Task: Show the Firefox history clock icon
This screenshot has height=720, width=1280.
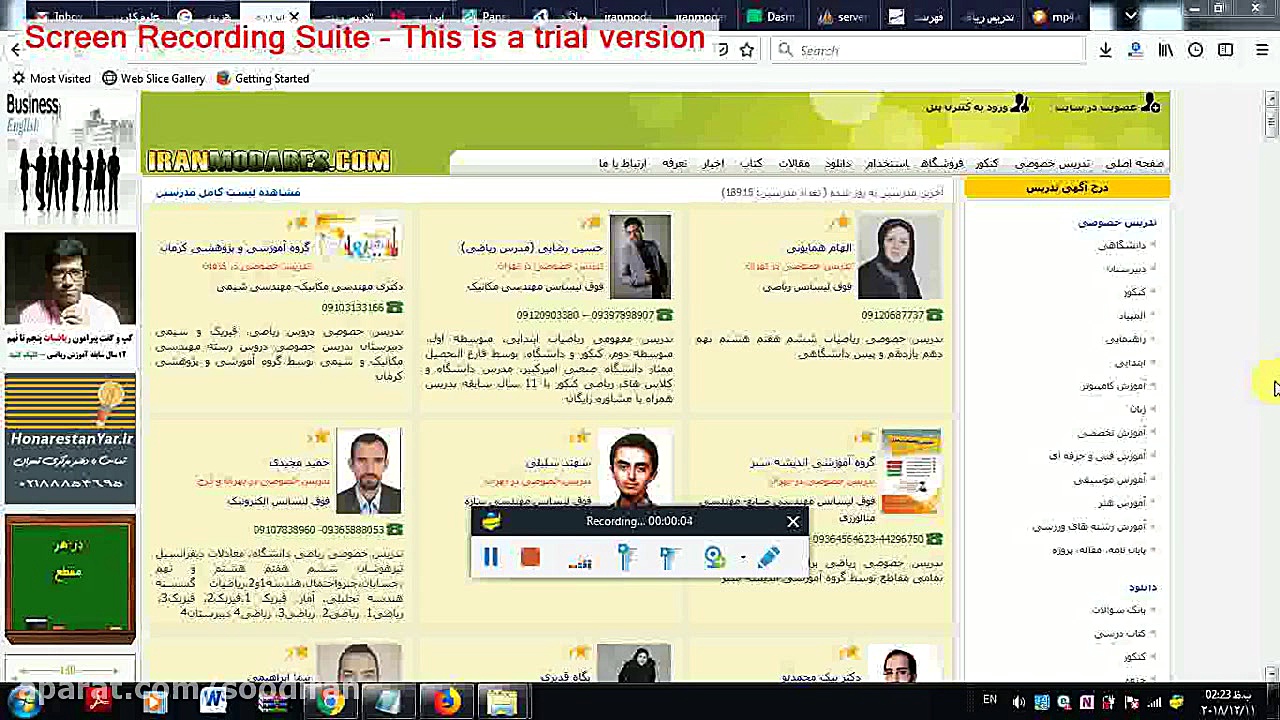Action: pos(1196,50)
